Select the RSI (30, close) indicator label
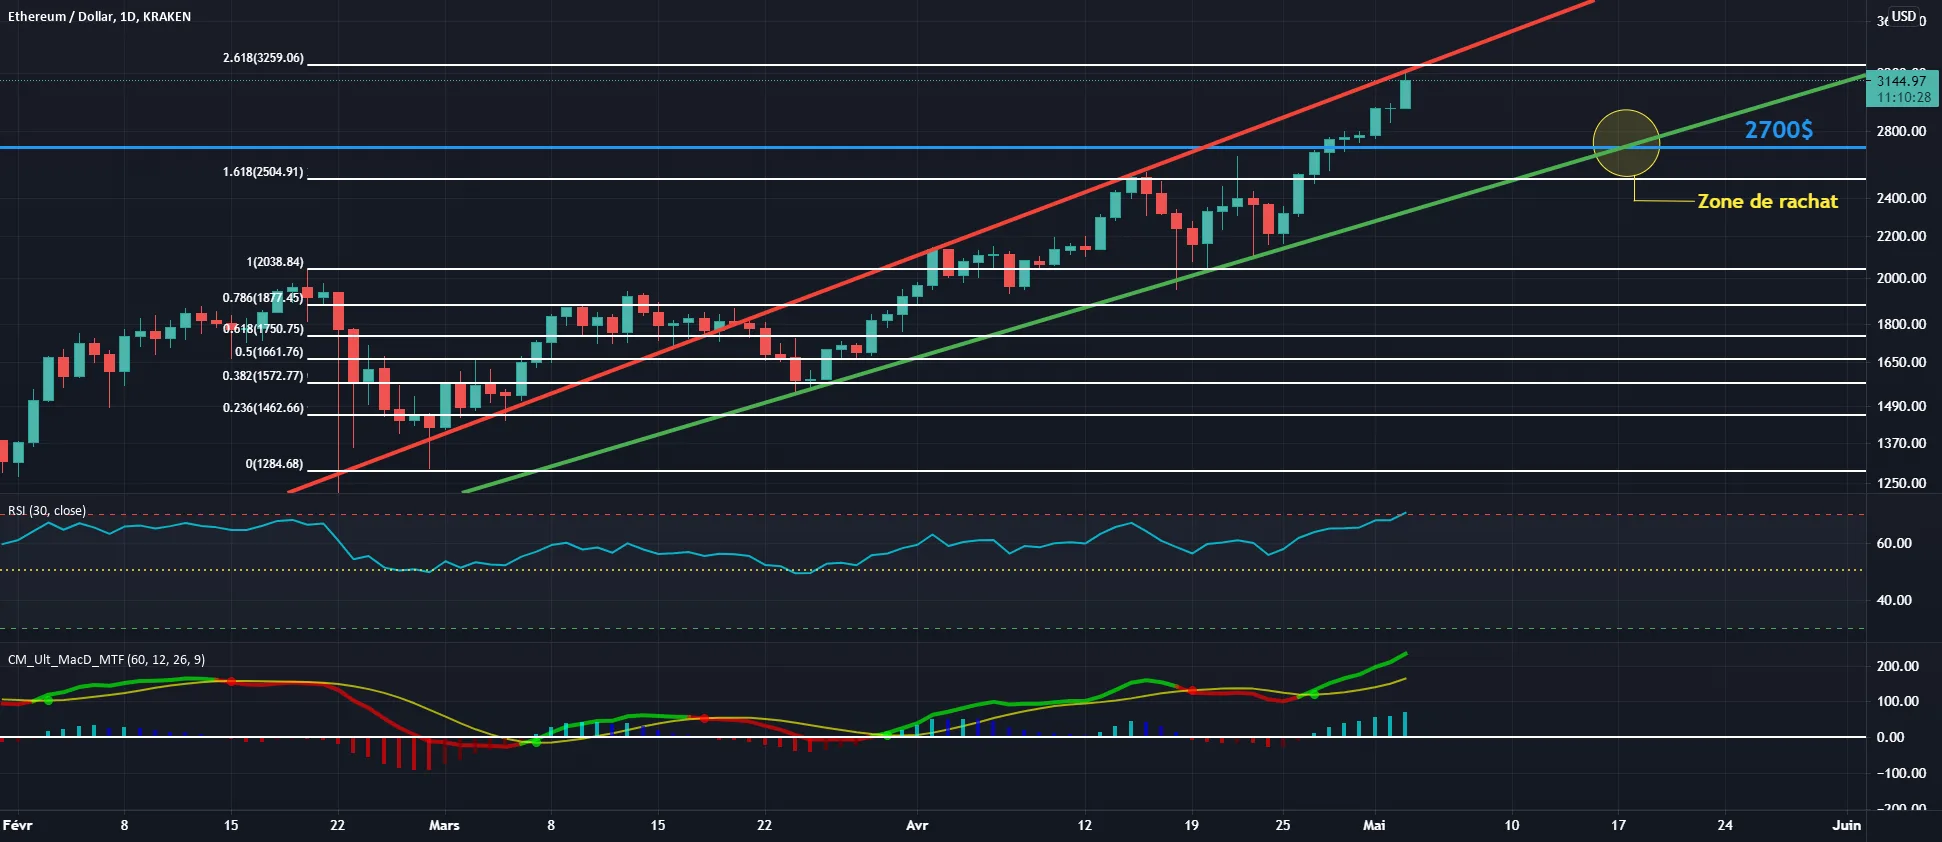 [47, 511]
